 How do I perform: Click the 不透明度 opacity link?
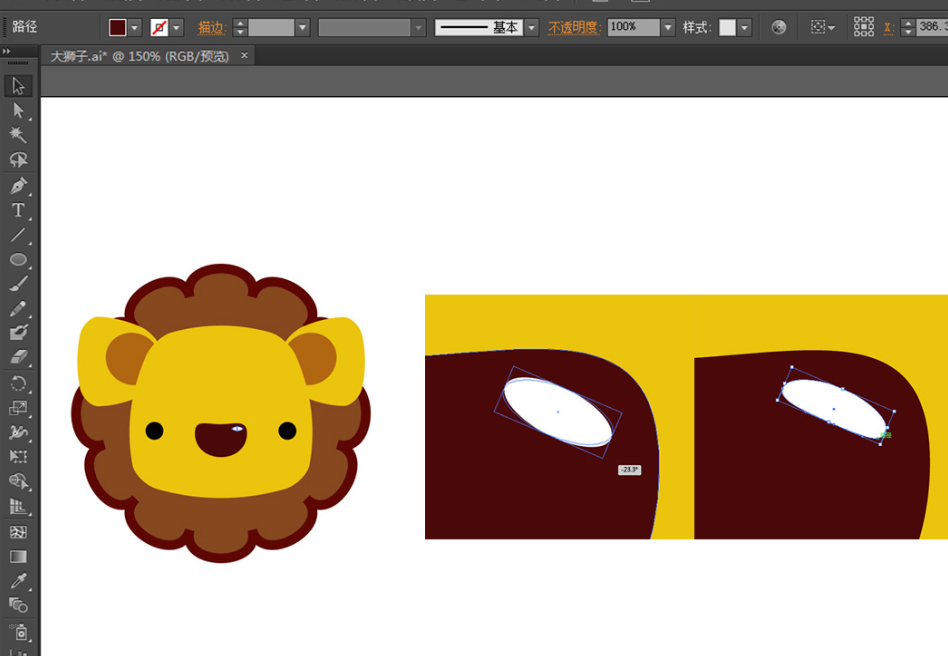(x=574, y=28)
